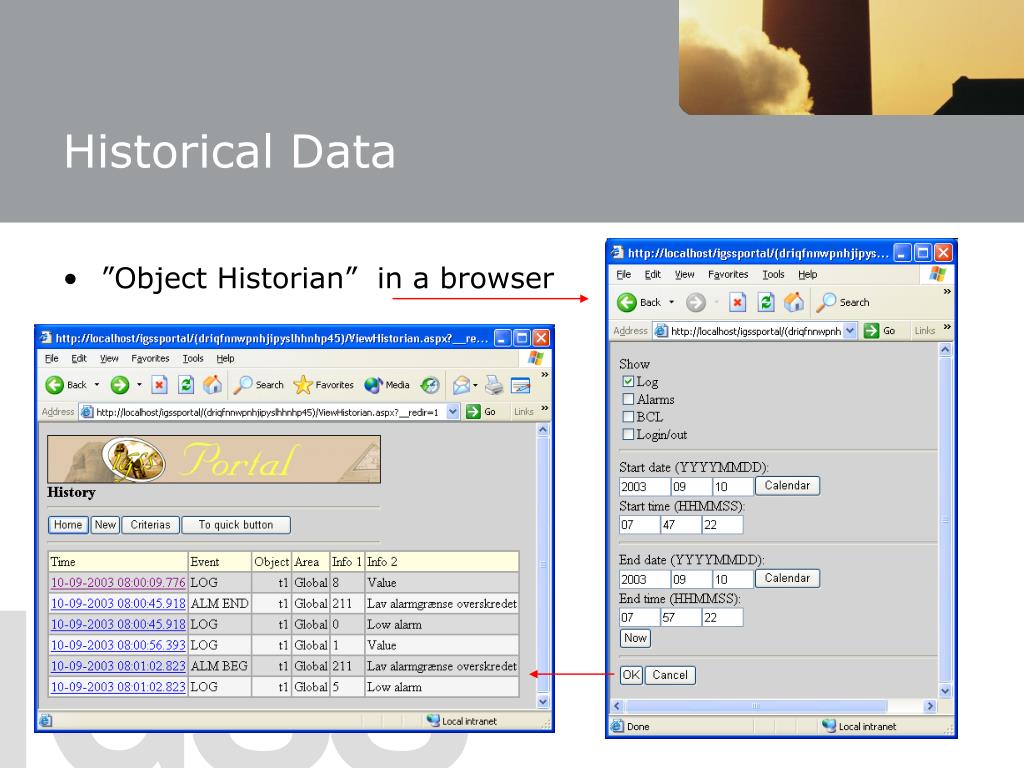Click Search magnifier in criteria popup toolbar
The width and height of the screenshot is (1024, 768).
[x=826, y=302]
